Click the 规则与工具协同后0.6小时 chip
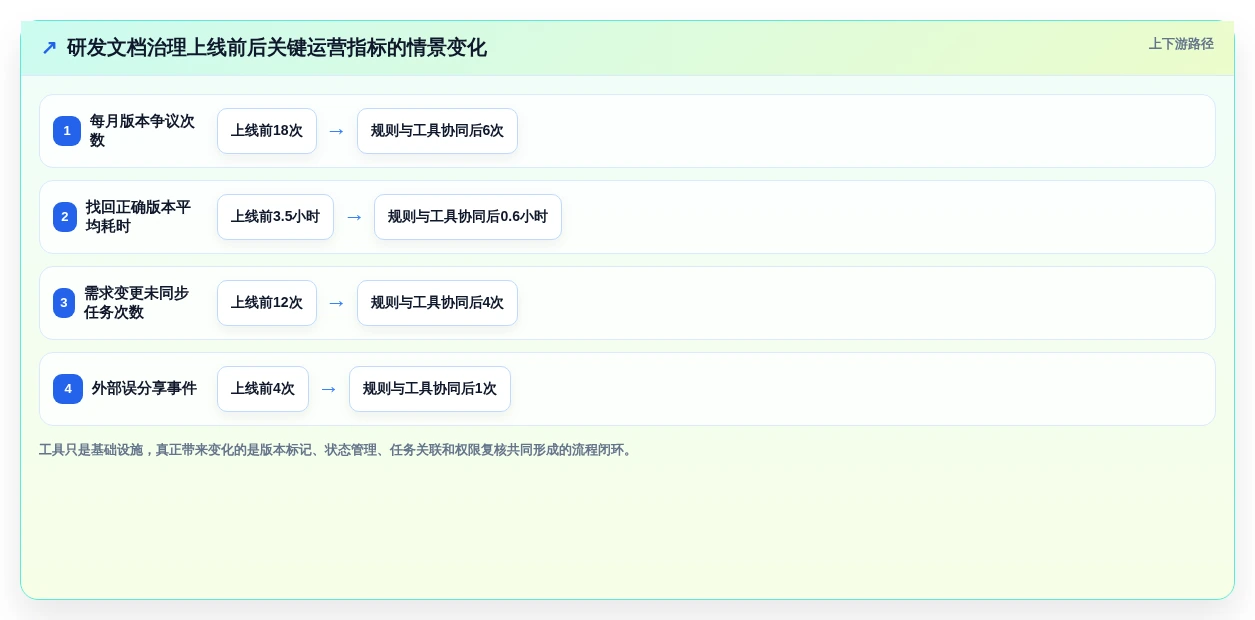Image resolution: width=1255 pixels, height=620 pixels. [x=468, y=217]
